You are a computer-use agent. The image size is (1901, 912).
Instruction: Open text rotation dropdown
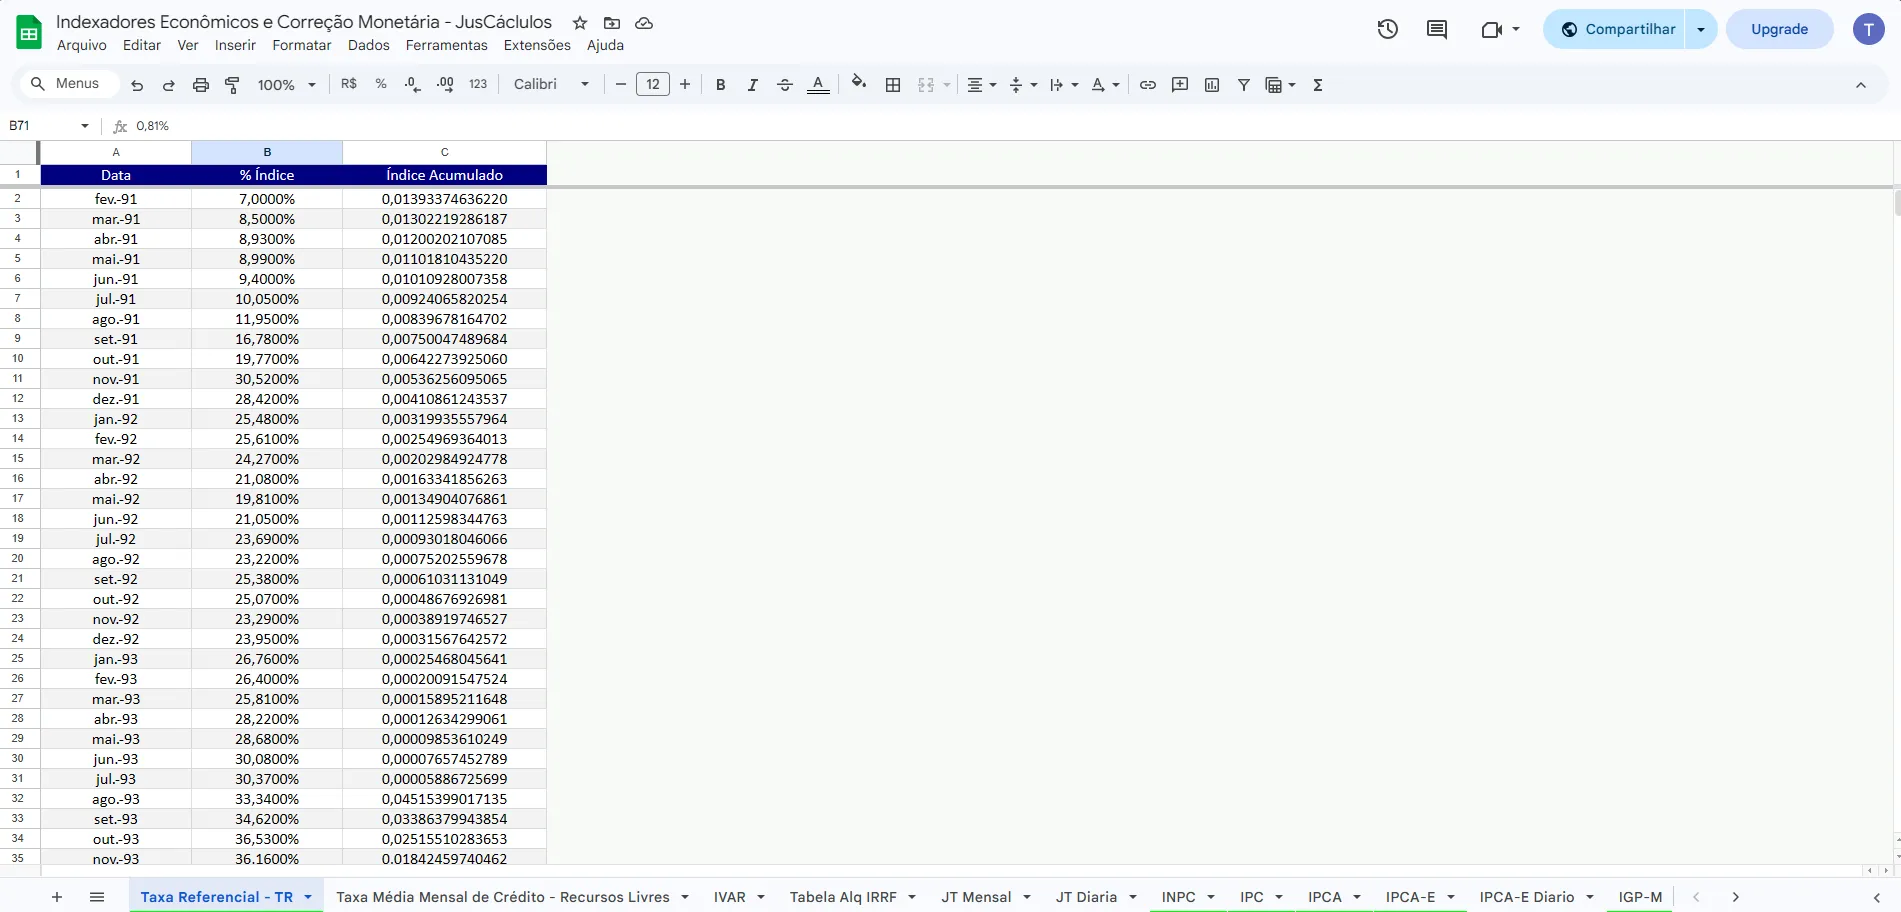click(x=1105, y=85)
